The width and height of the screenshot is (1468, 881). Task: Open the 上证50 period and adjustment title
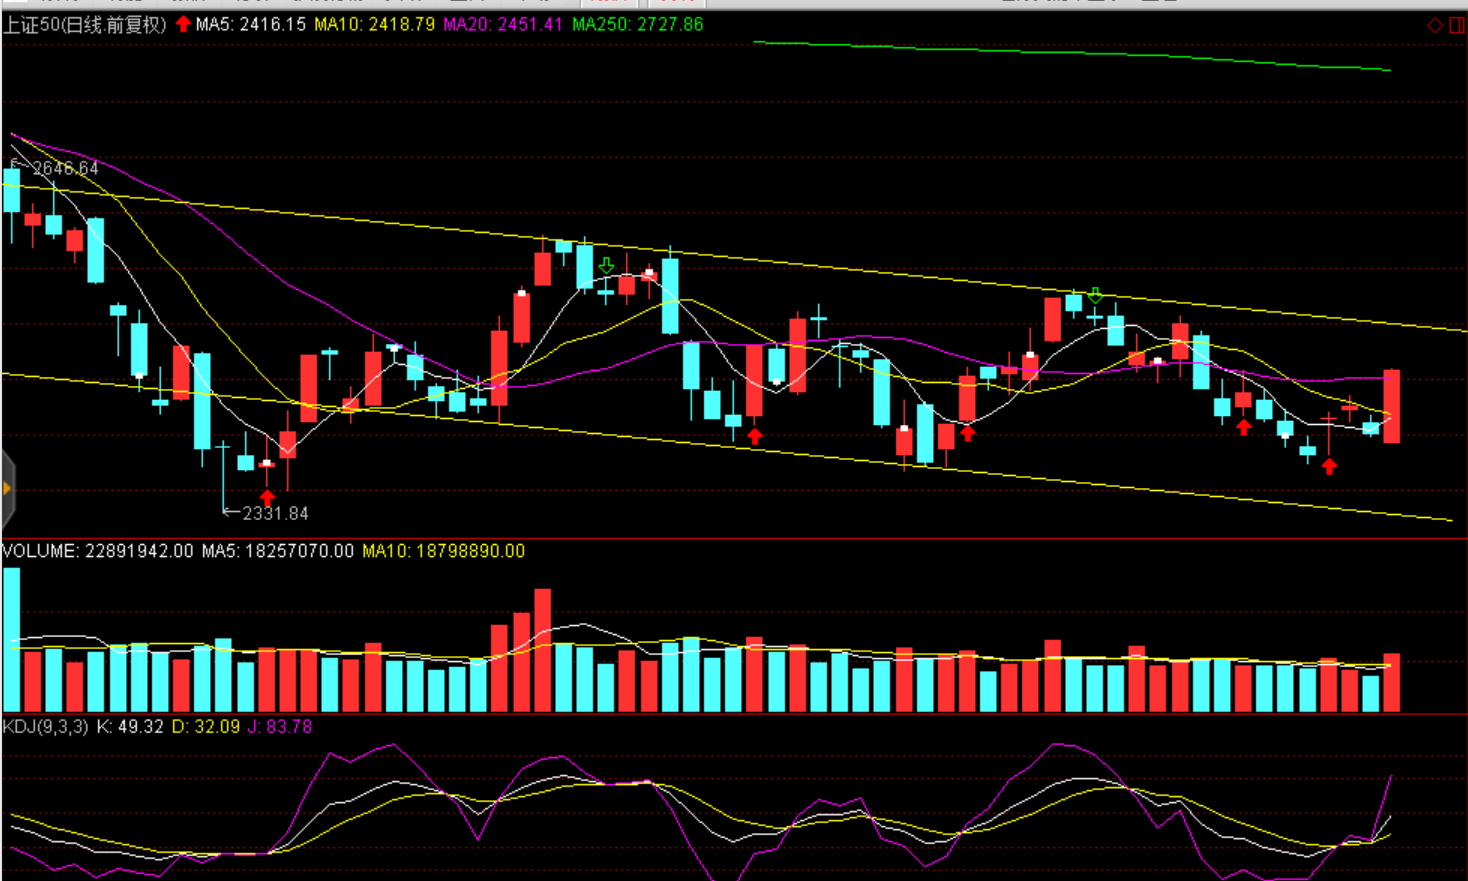[x=85, y=24]
